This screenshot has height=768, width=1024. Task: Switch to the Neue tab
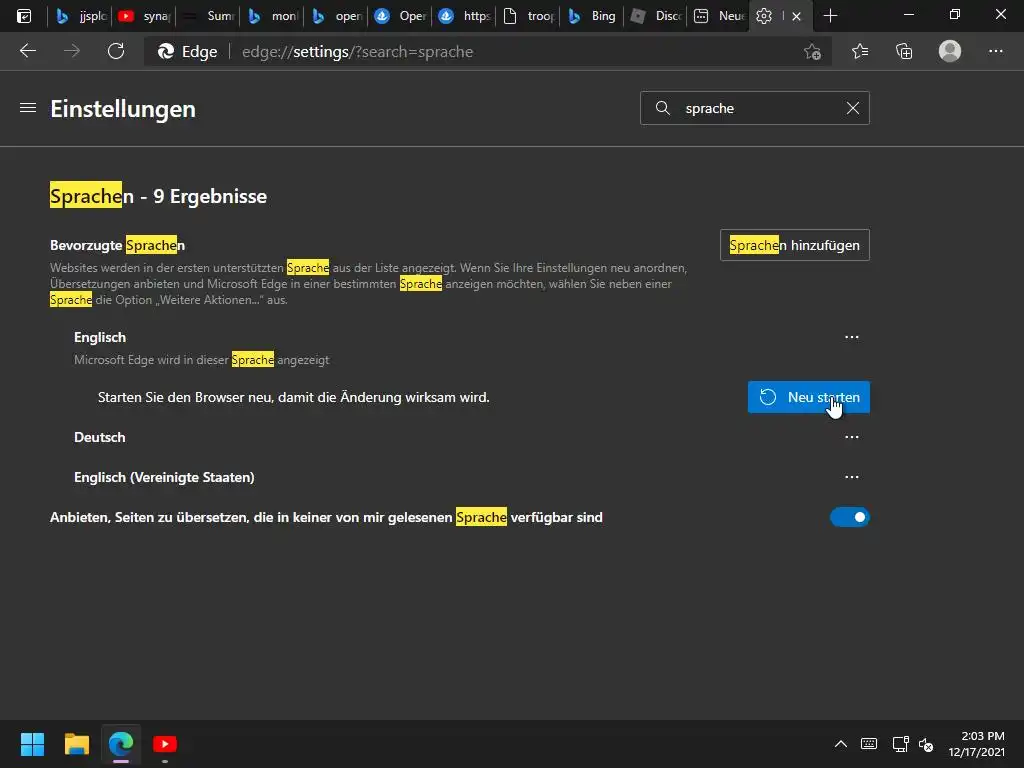click(719, 16)
